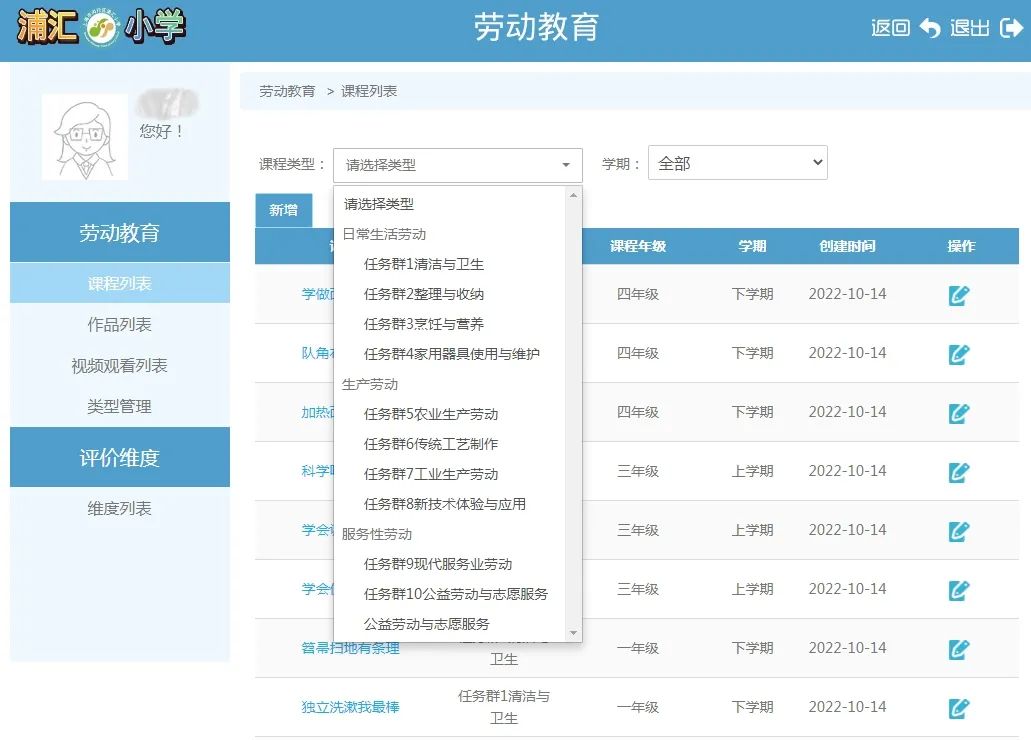Open the 学期 semester dropdown
Screen dimensions: 1031x740
click(737, 163)
